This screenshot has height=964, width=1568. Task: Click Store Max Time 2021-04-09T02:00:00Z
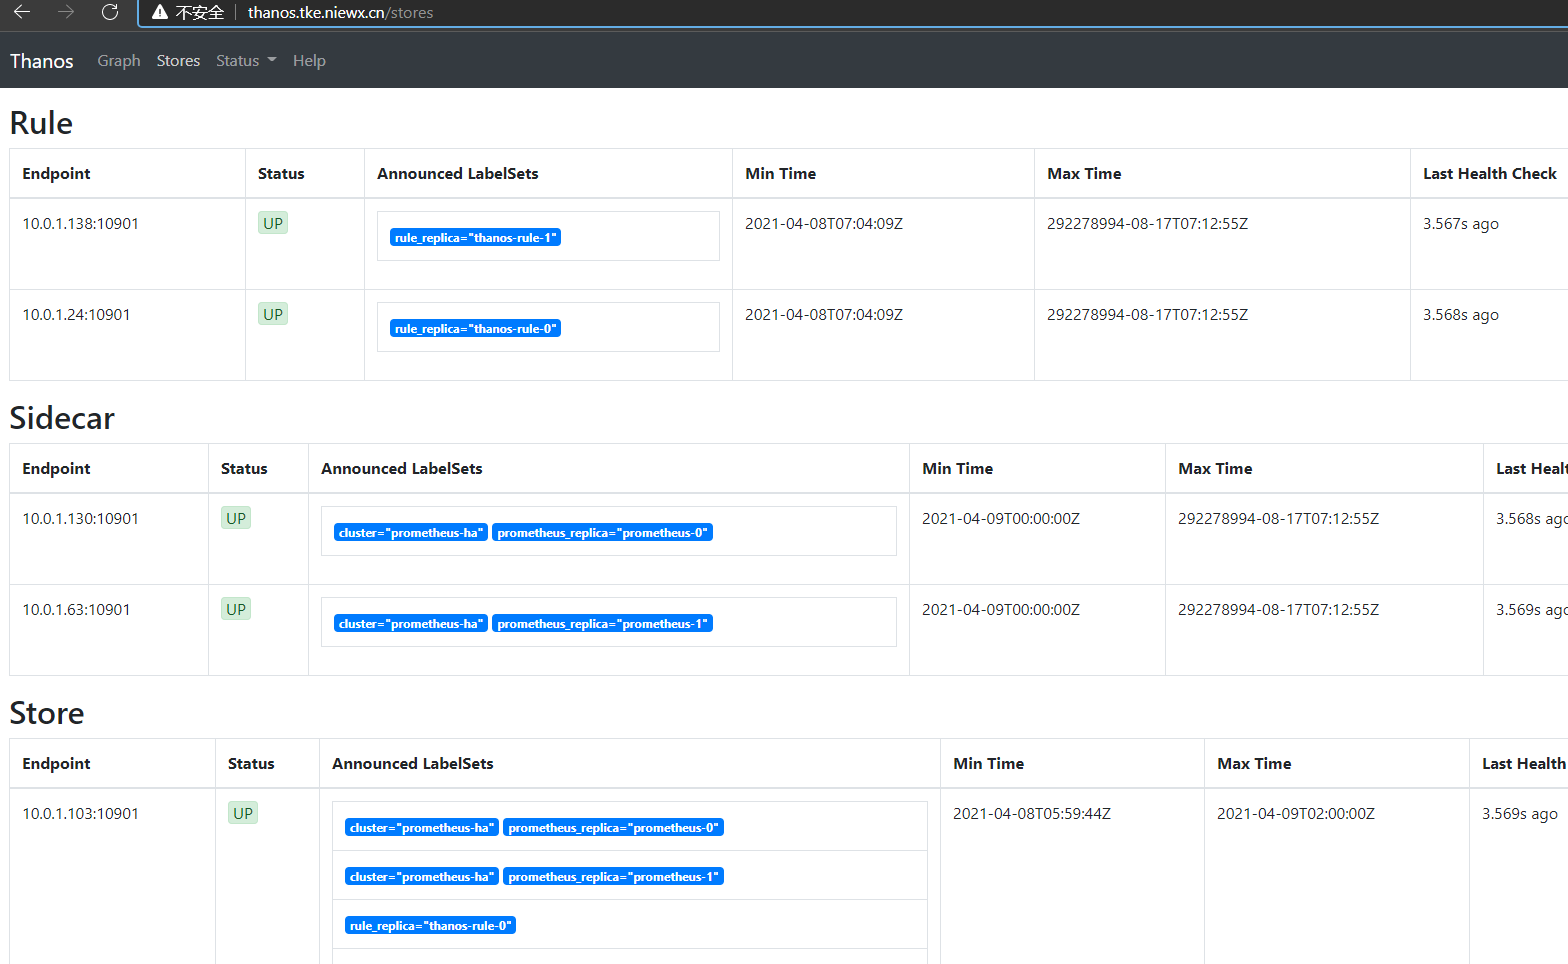point(1296,814)
